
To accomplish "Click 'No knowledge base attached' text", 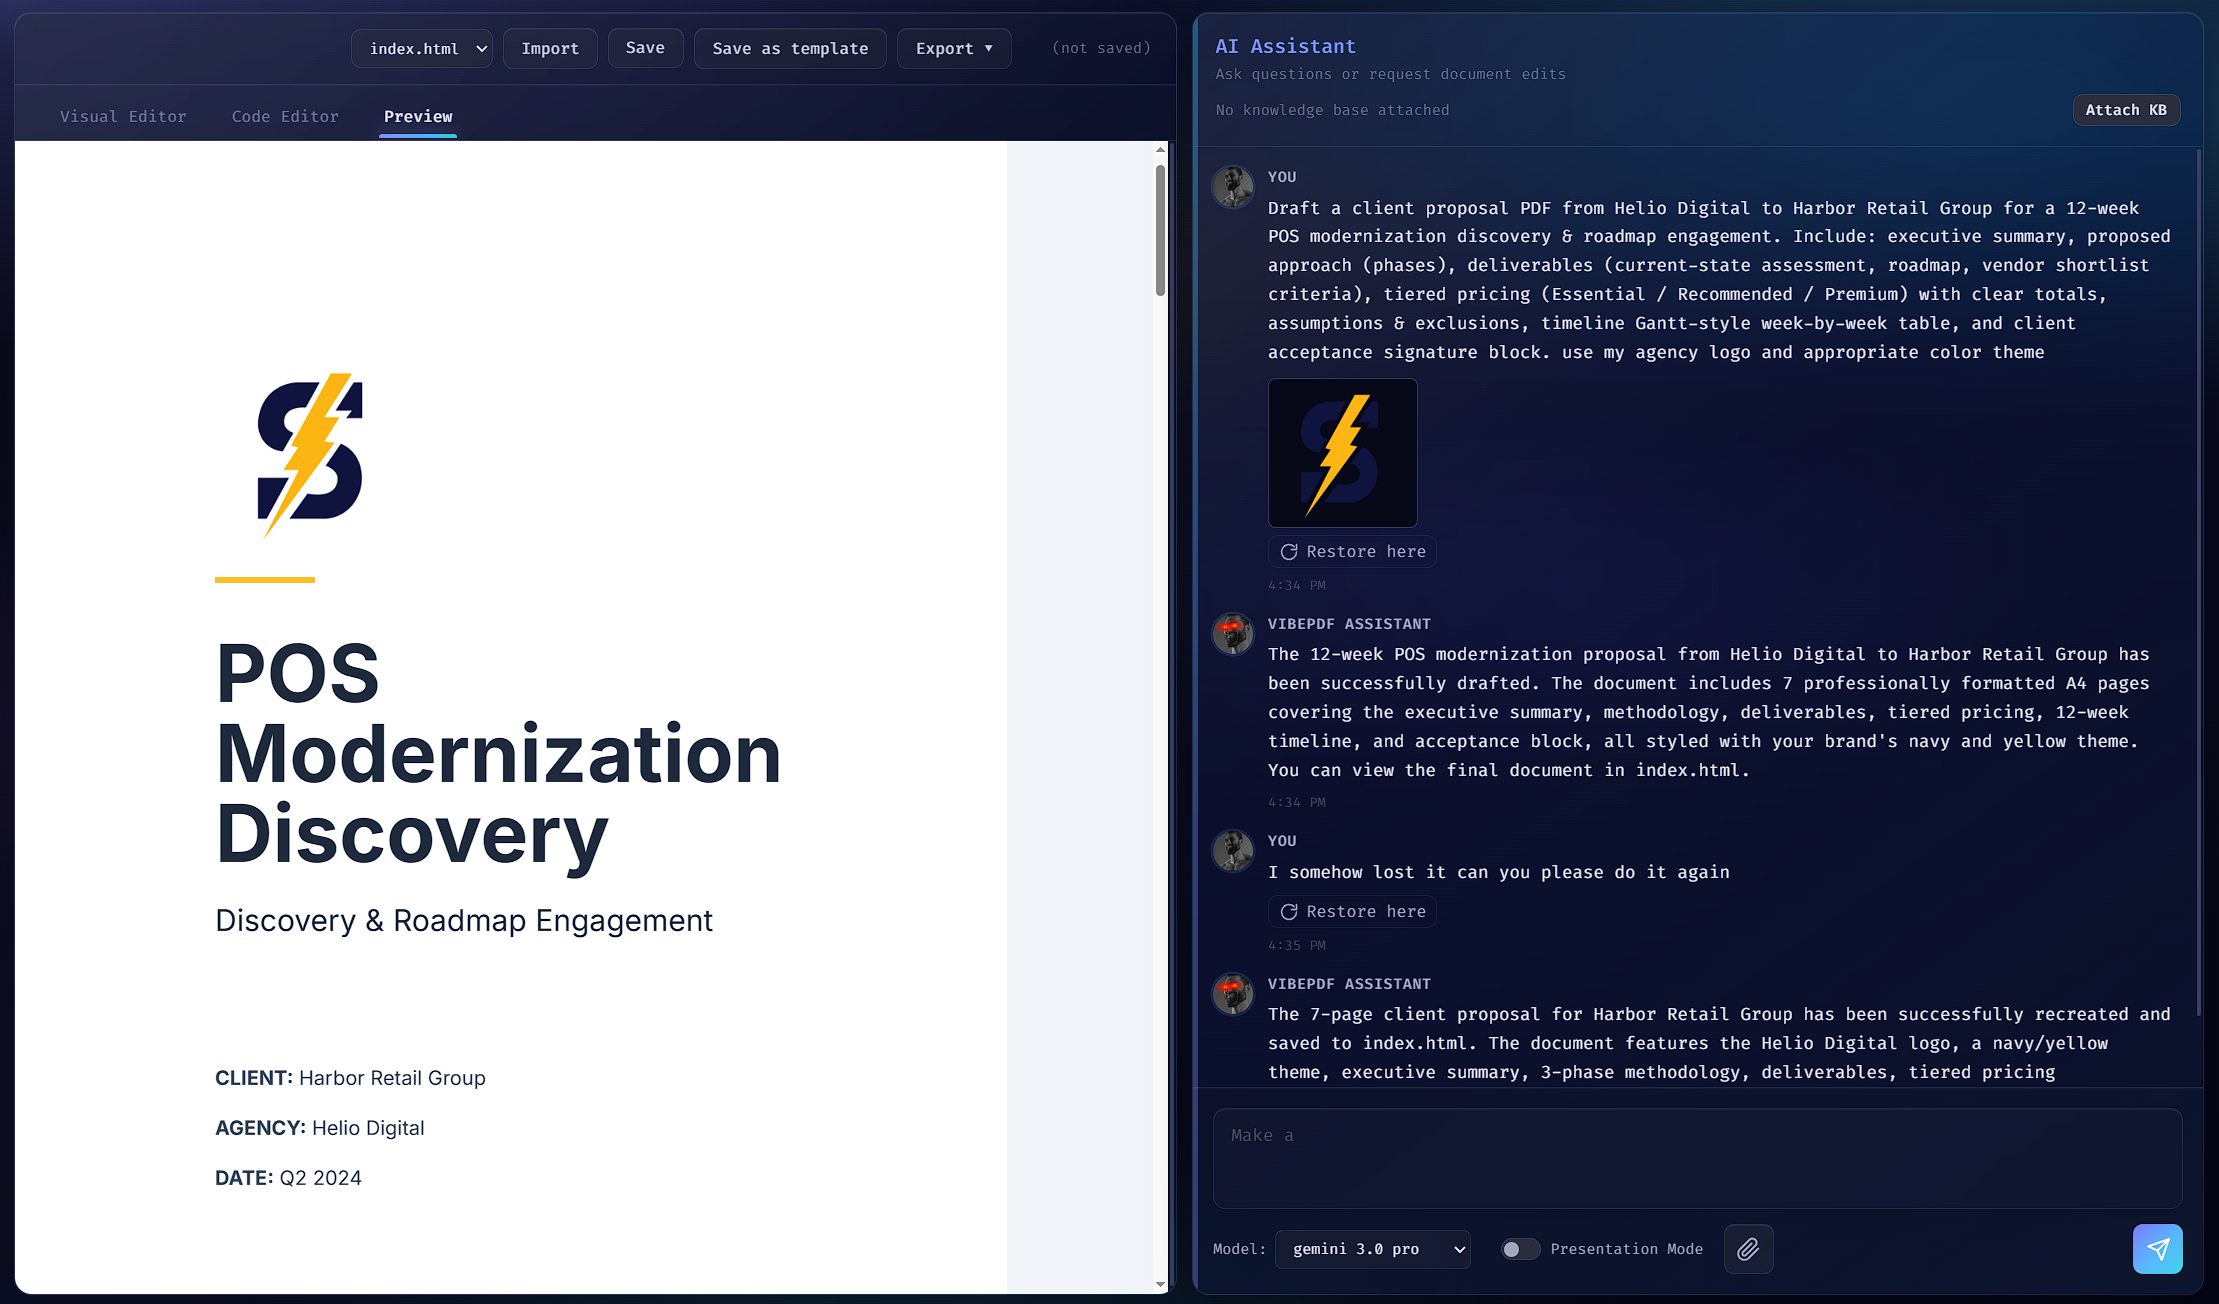I will [1332, 110].
